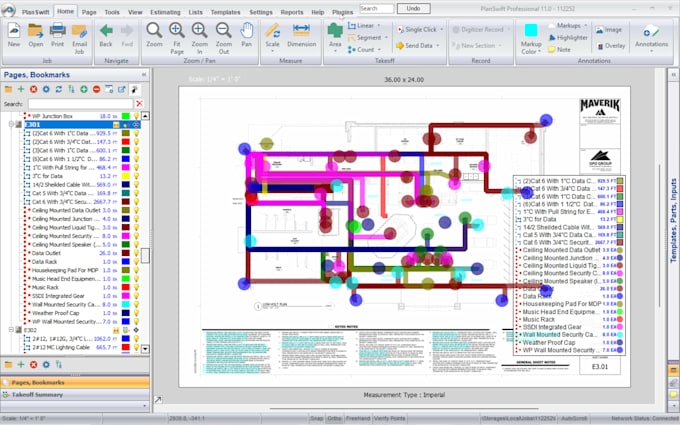Open a job with the Open icon
This screenshot has width=680, height=425.
click(x=36, y=35)
